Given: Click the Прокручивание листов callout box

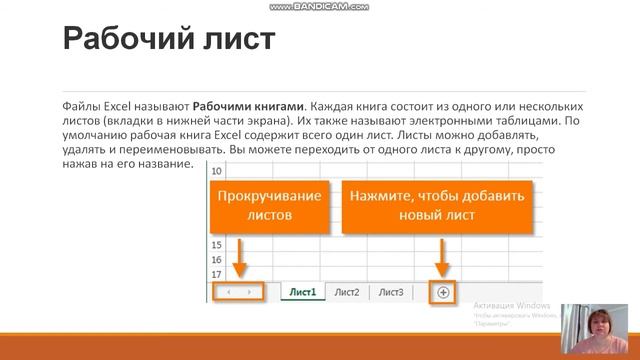Looking at the screenshot, I should [269, 207].
